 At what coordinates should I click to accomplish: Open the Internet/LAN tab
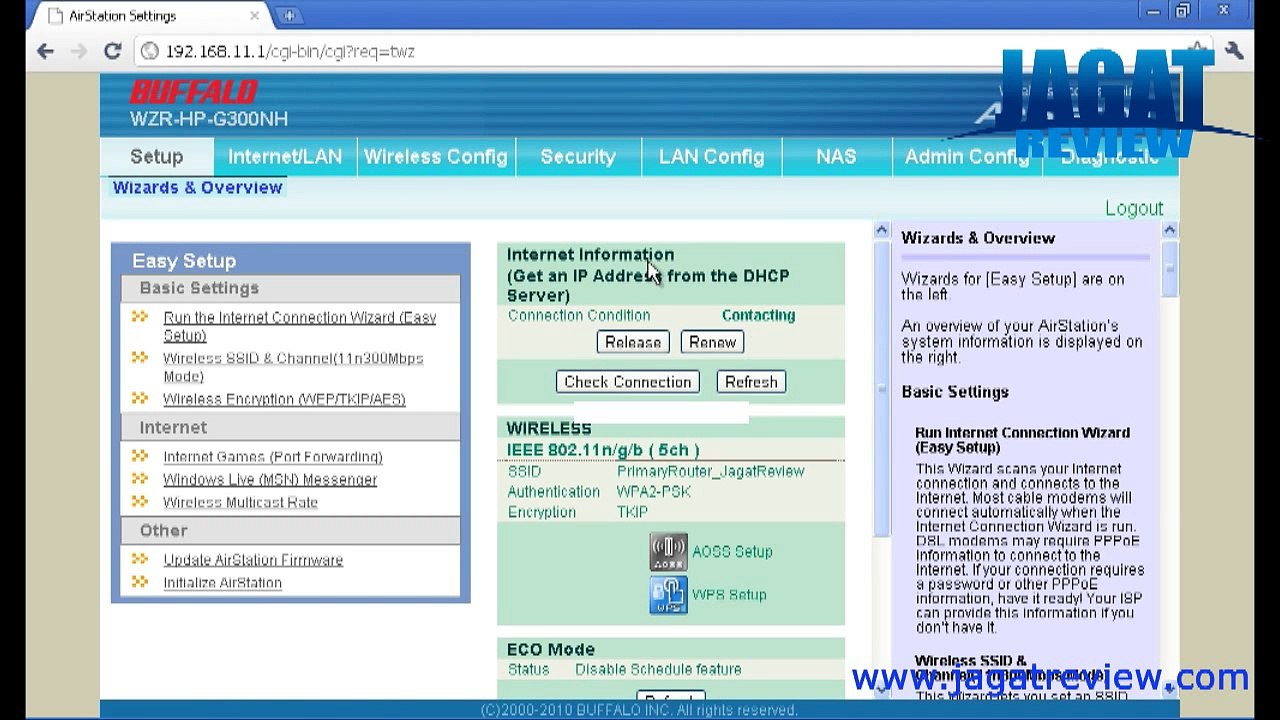[x=285, y=157]
